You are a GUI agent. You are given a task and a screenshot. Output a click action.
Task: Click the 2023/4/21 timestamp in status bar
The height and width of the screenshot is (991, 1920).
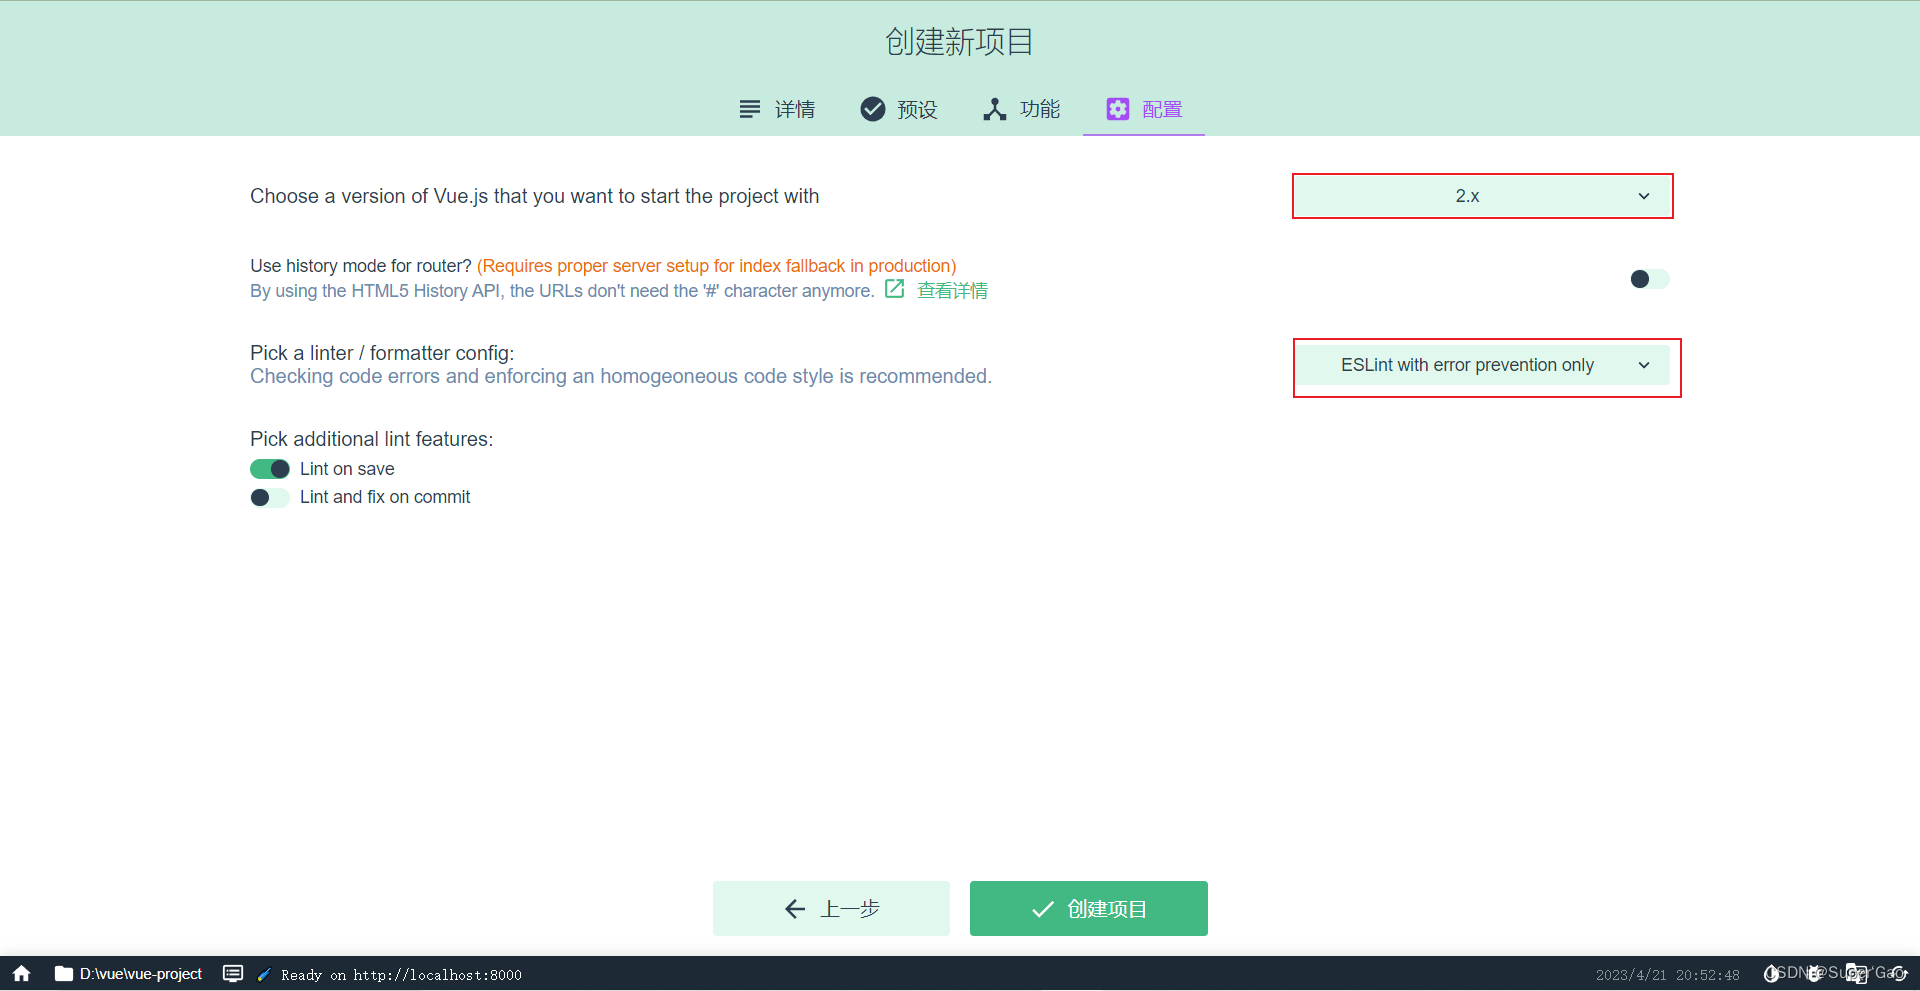(1667, 975)
